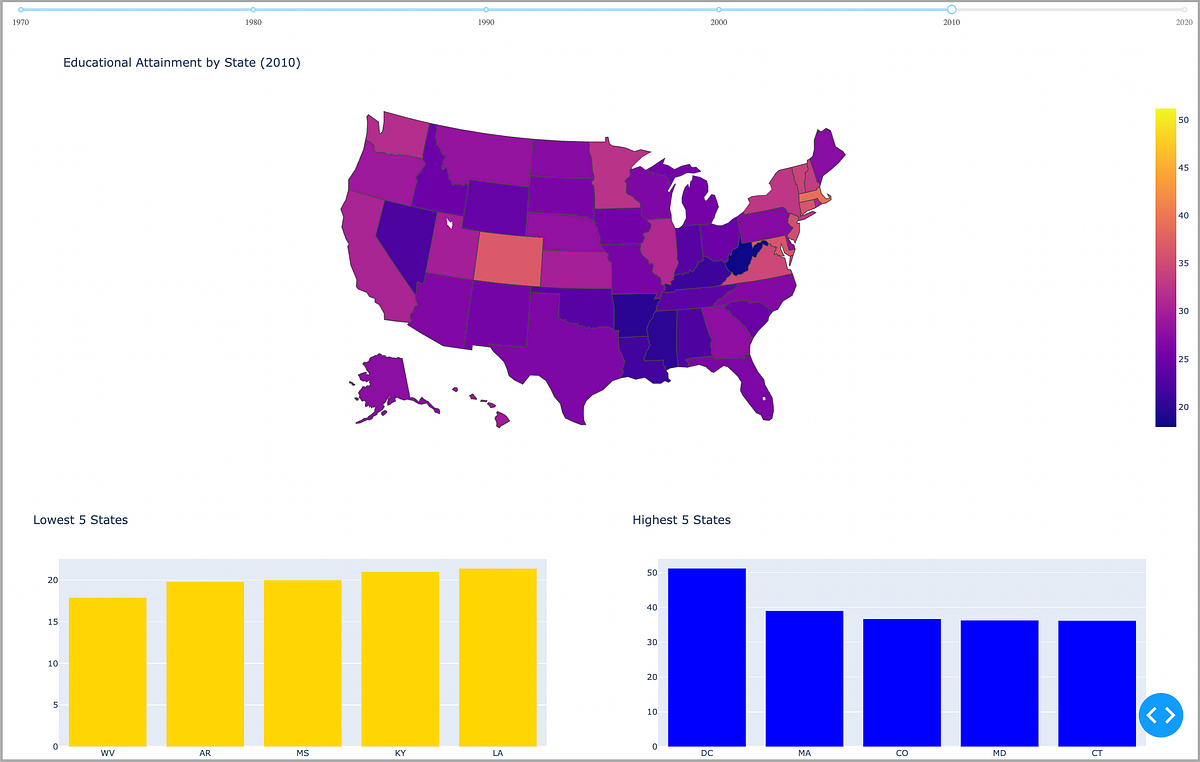Select the 1990 marker on the year slider
1200x762 pixels.
click(486, 9)
